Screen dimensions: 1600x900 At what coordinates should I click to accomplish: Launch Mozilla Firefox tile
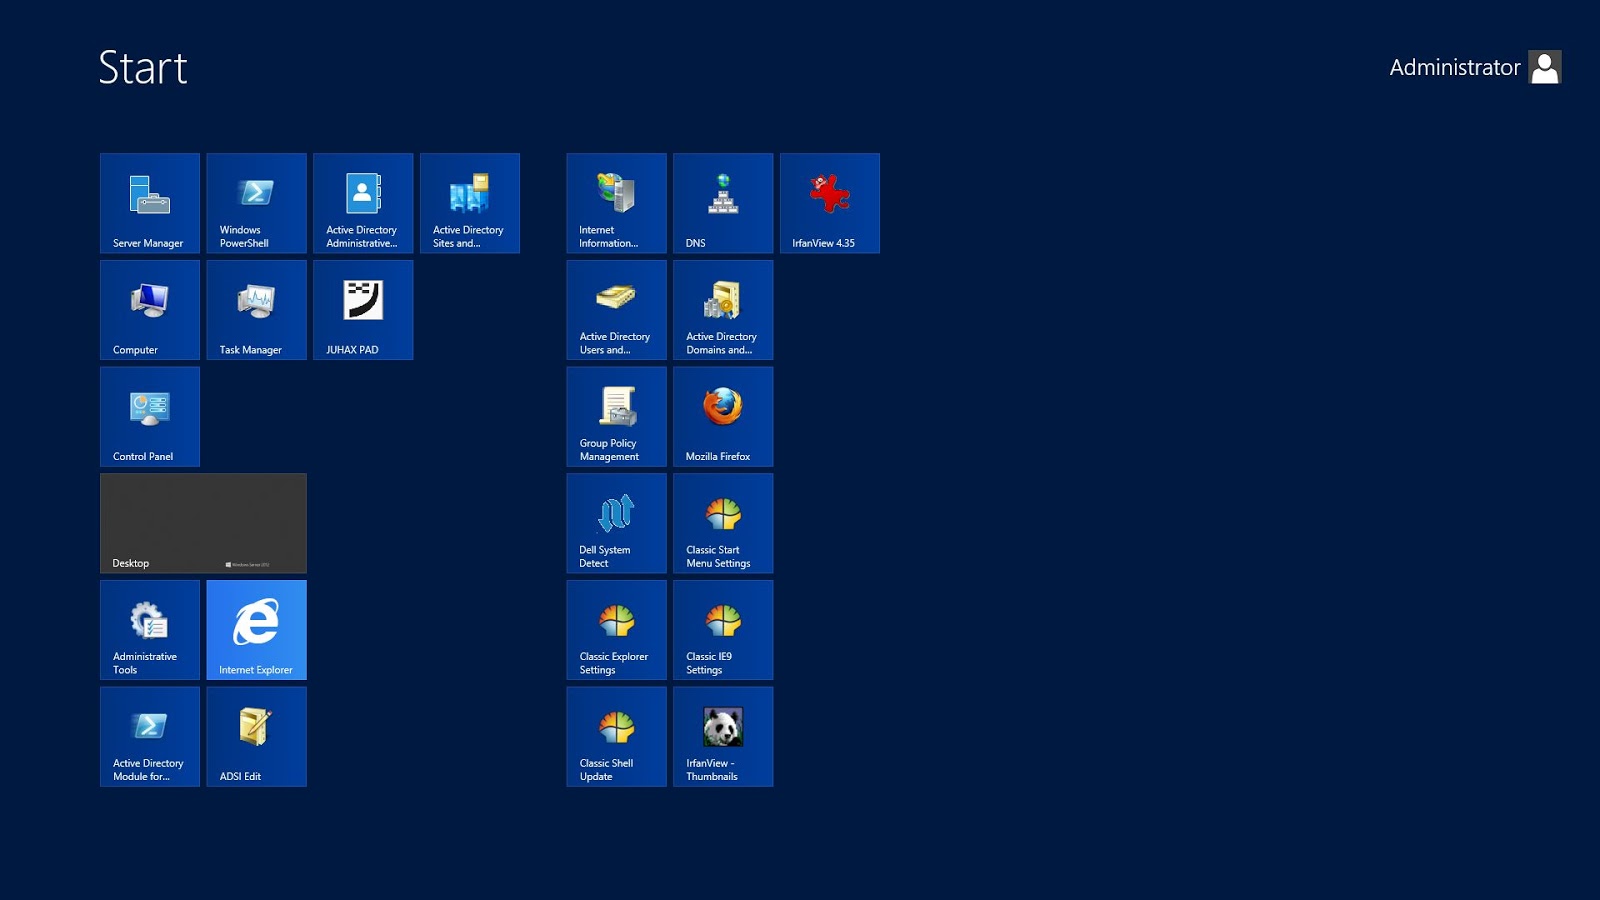pos(723,417)
